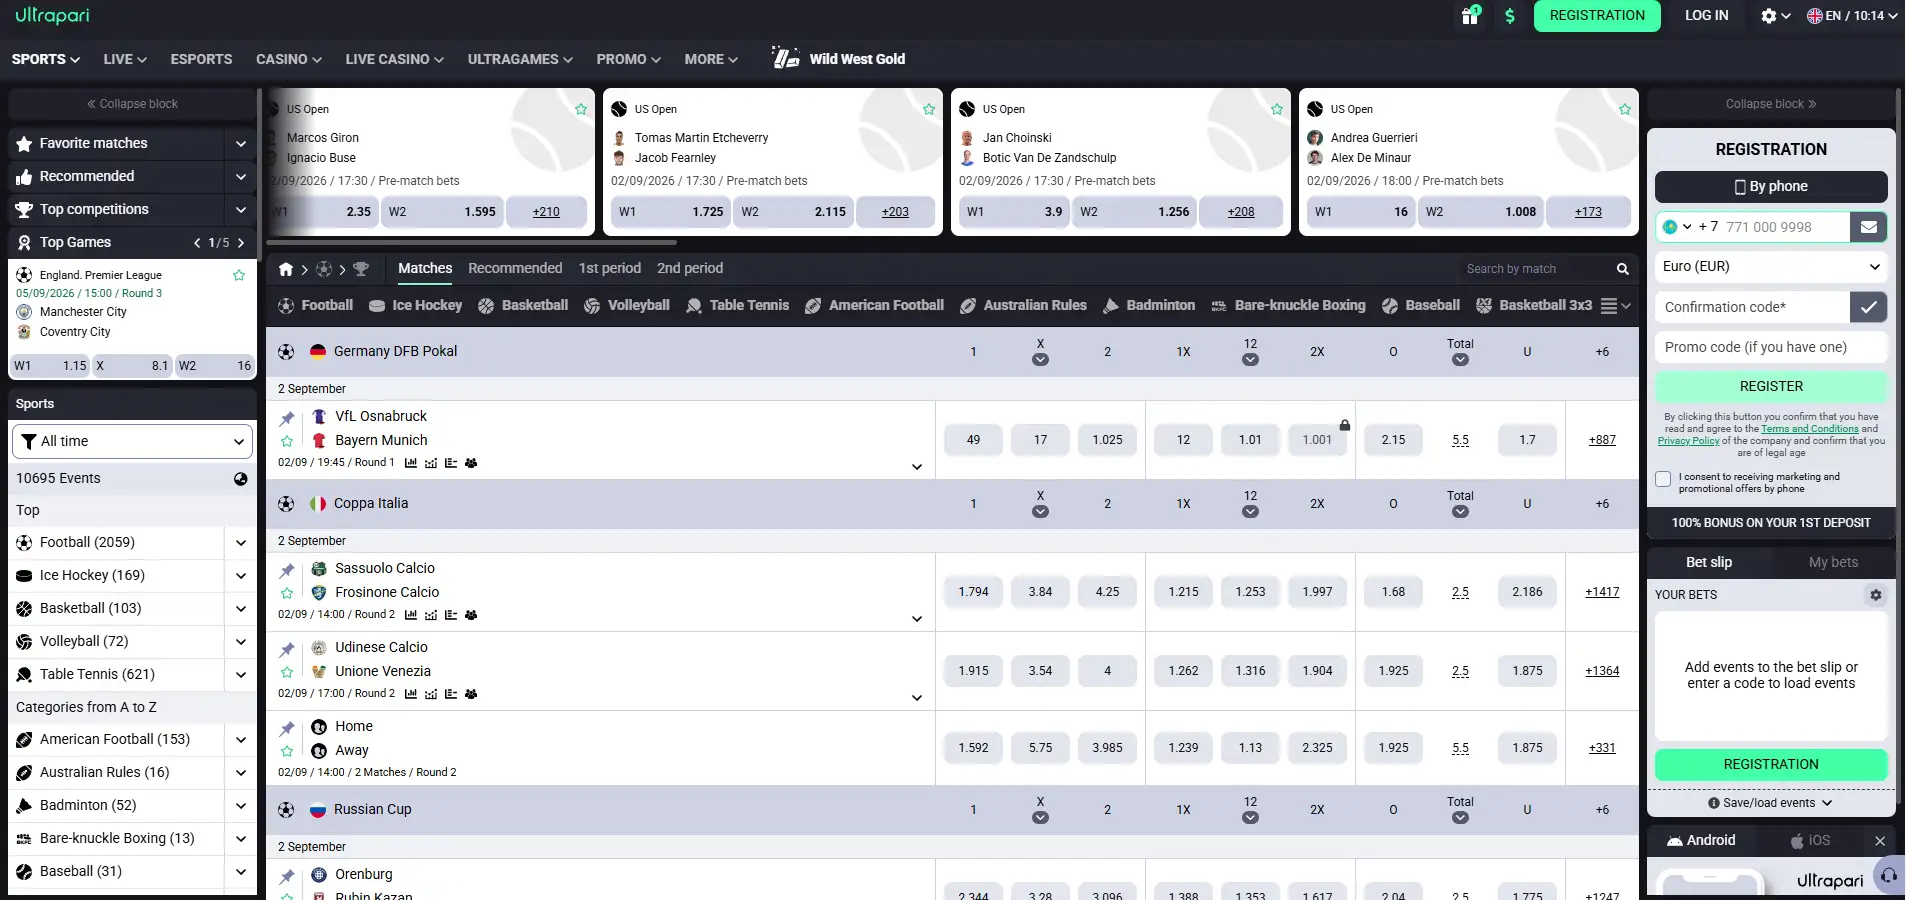Open statistics icon for VfL Osnabruck match
The width and height of the screenshot is (1906, 900).
pos(411,463)
